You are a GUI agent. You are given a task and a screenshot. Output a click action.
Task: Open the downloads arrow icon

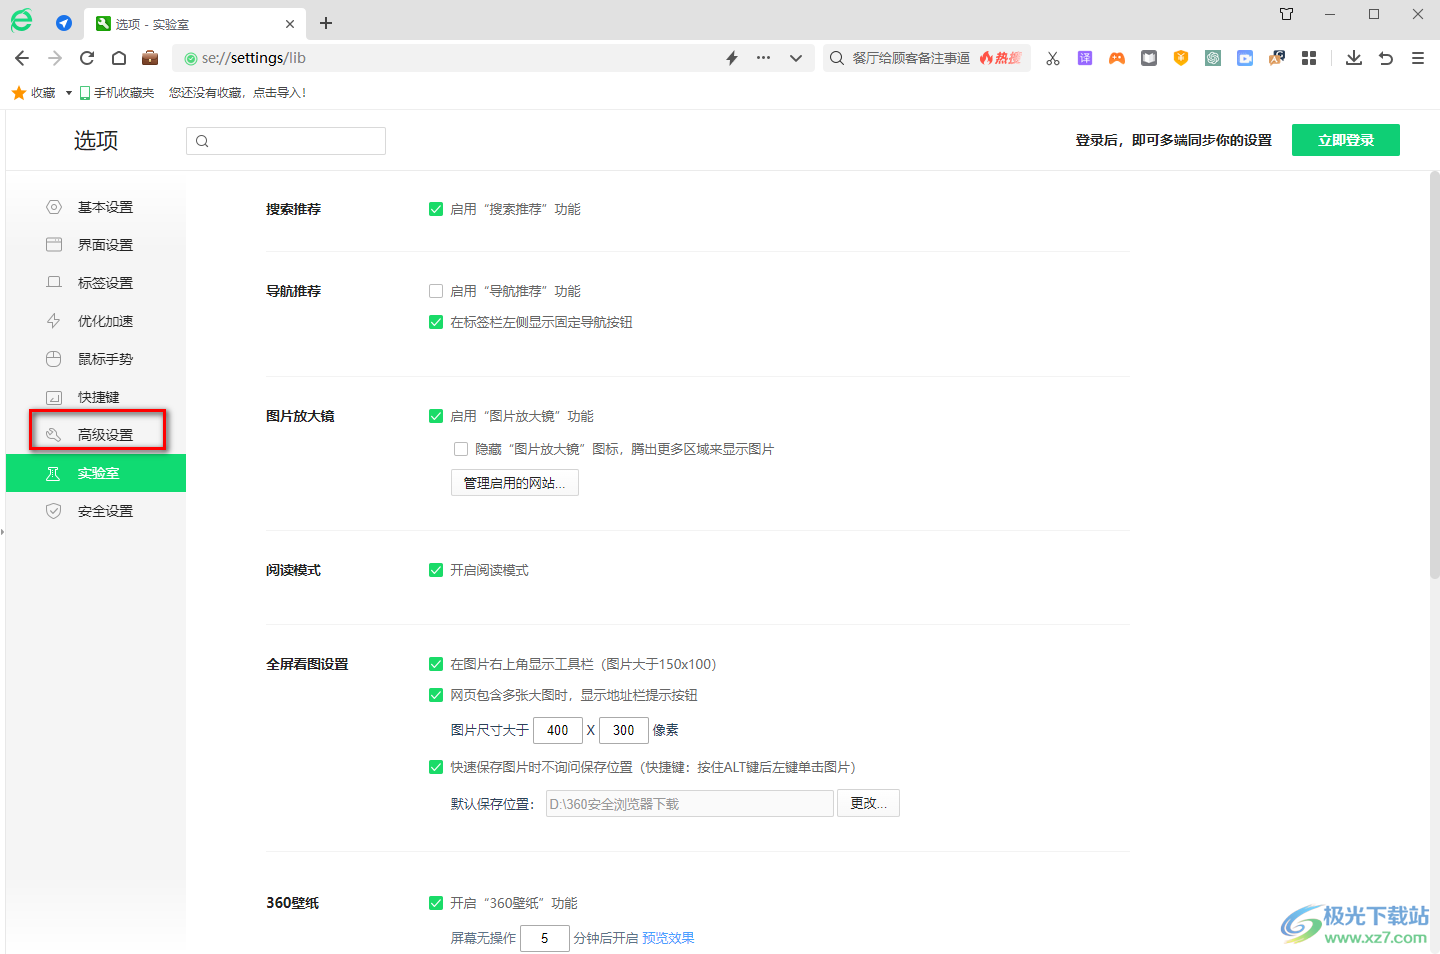1354,58
